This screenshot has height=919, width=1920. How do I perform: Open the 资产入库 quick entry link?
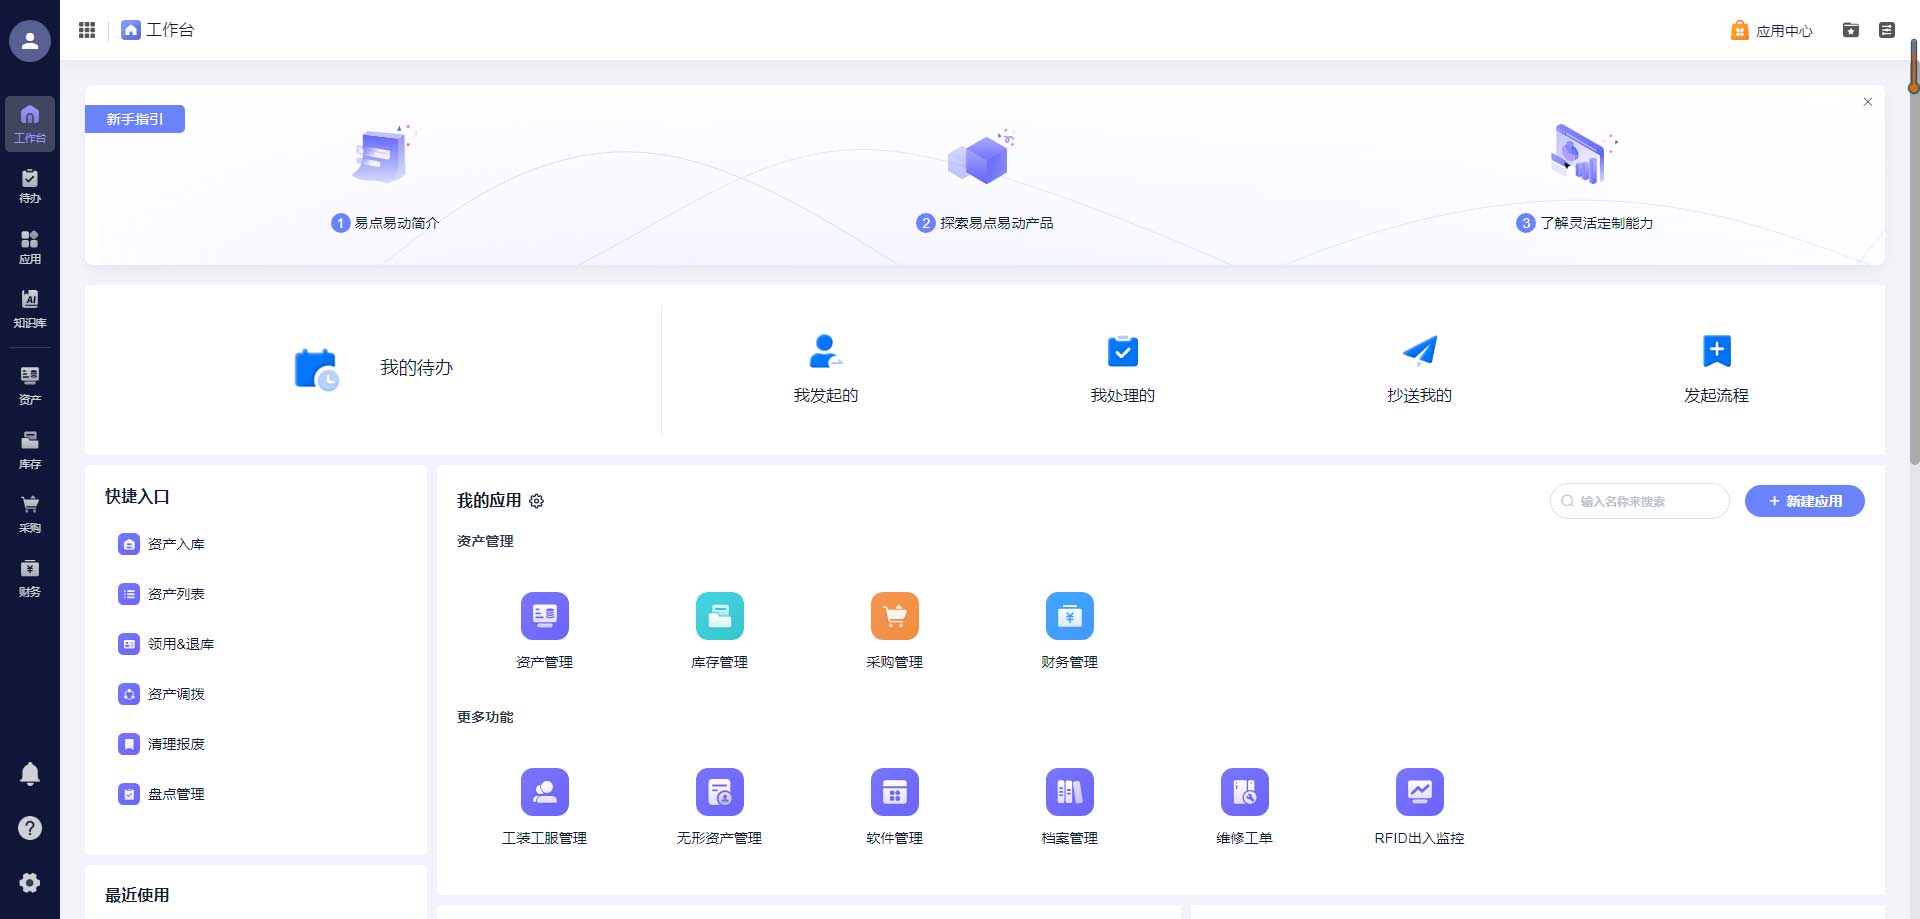click(x=176, y=544)
